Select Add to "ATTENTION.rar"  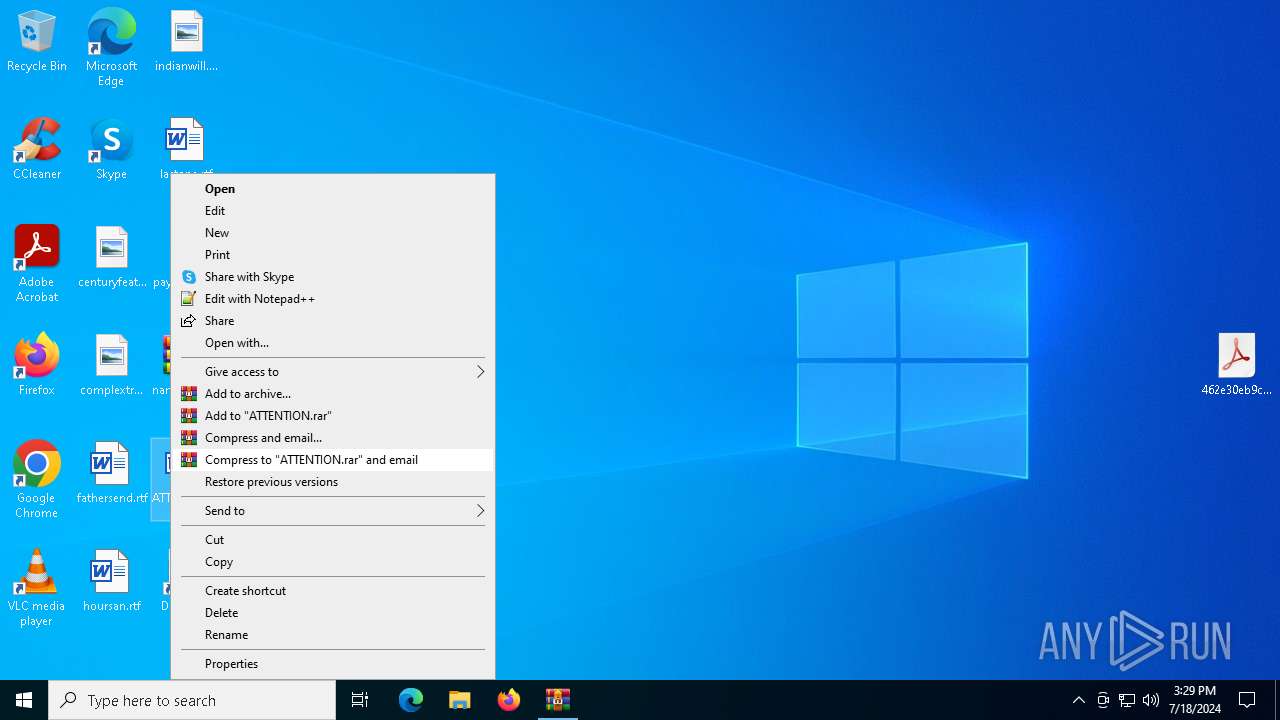tap(333, 416)
